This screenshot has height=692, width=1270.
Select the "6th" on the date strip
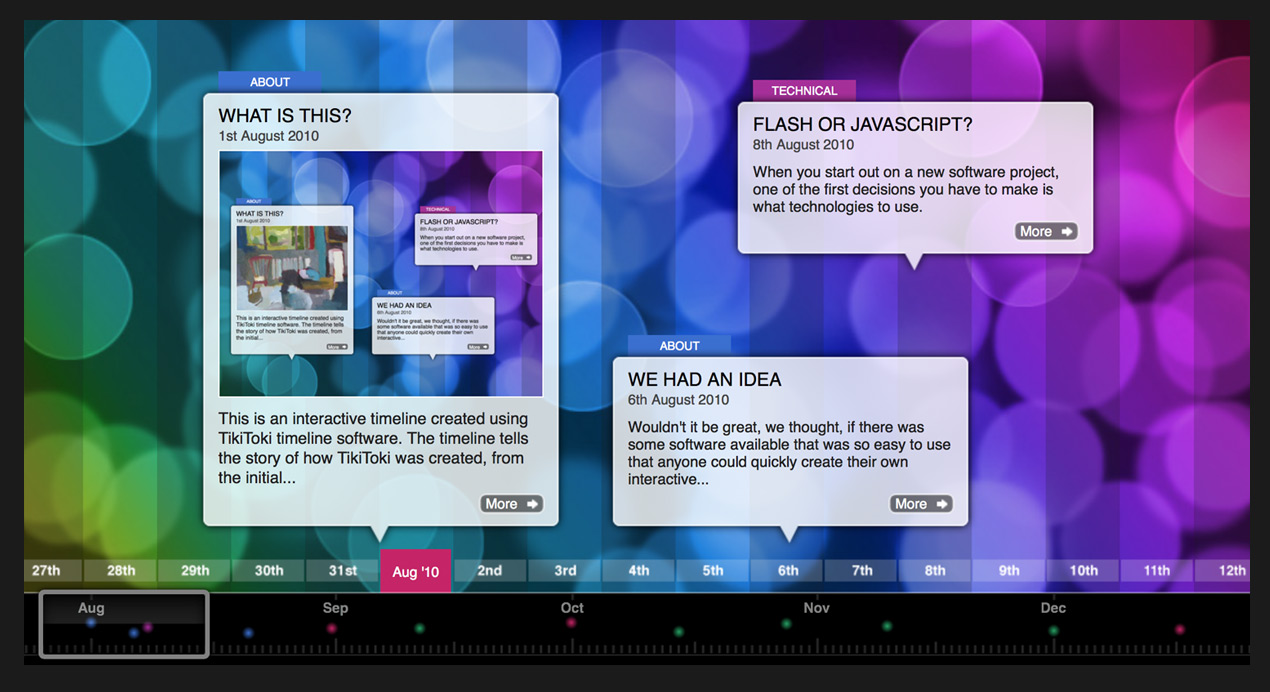[786, 569]
